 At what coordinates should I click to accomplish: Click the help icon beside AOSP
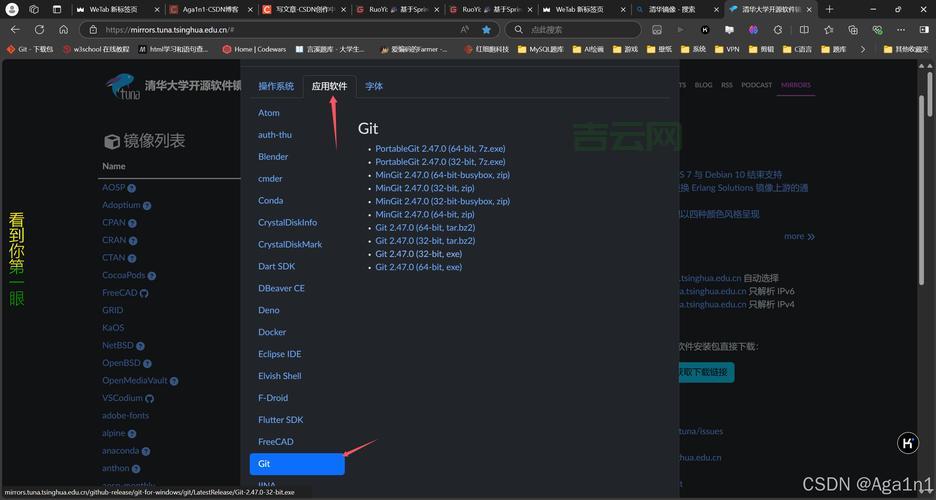coord(132,188)
